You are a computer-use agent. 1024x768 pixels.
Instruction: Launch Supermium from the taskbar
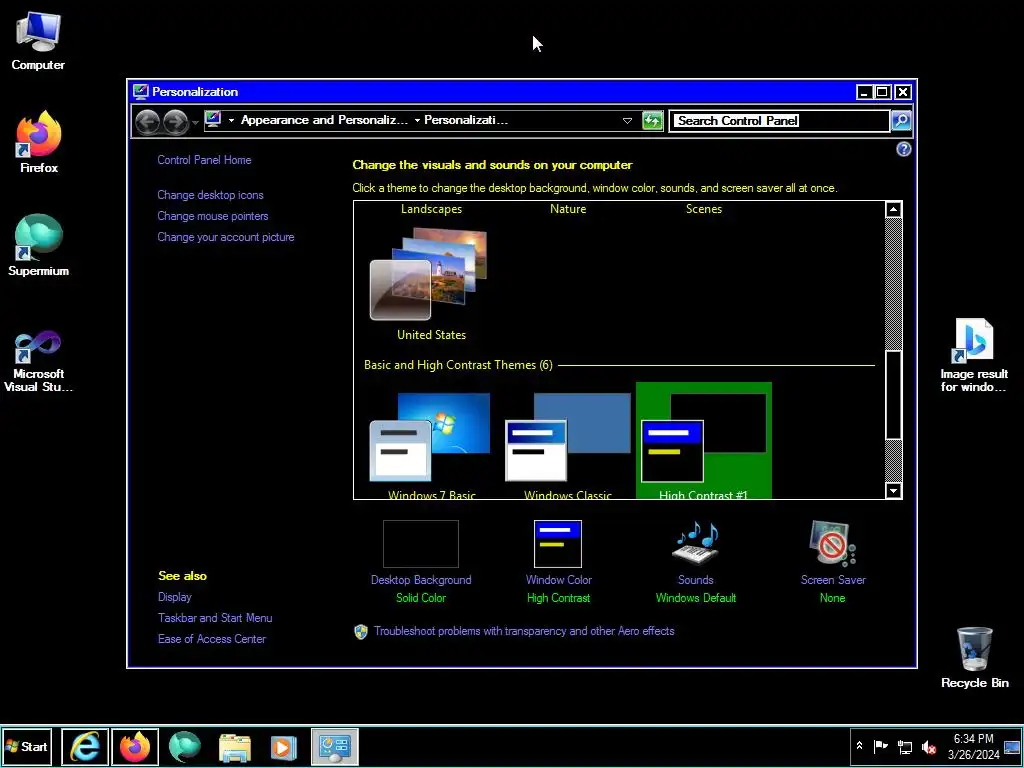coord(185,746)
